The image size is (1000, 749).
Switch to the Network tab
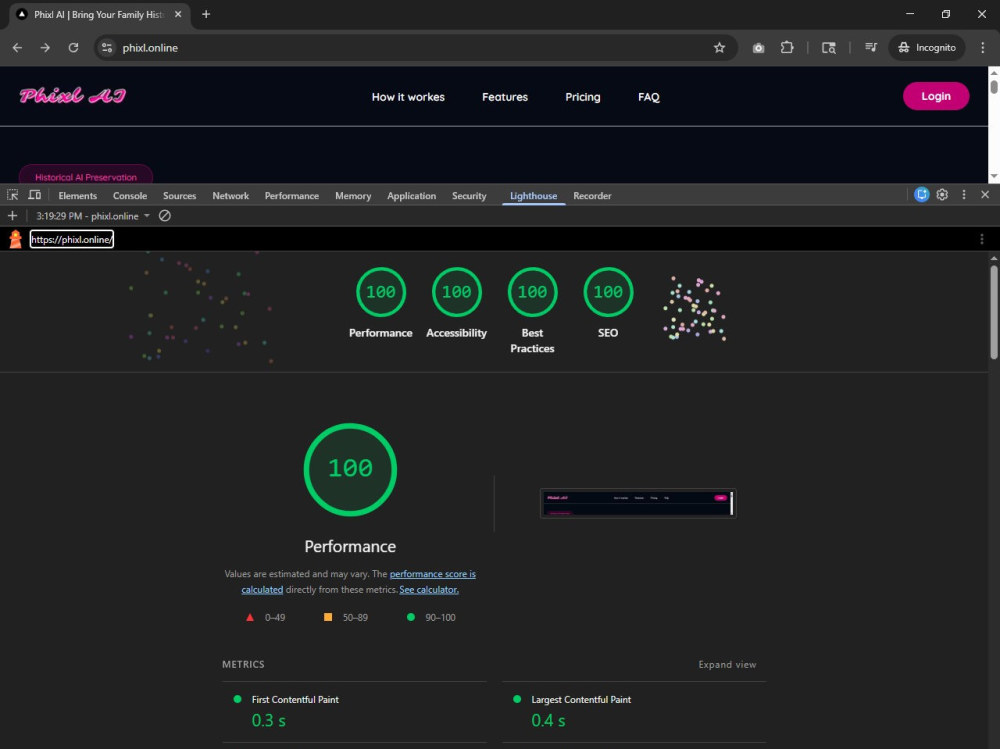tap(230, 196)
